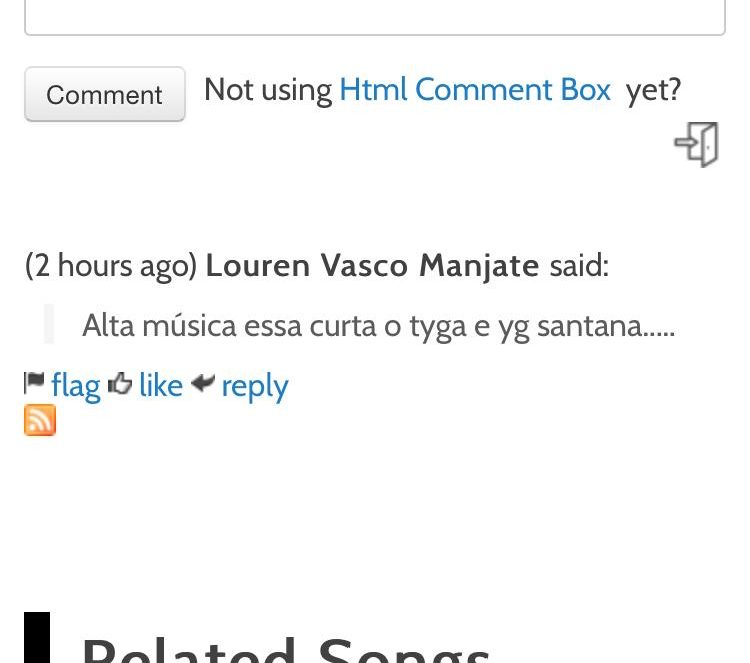The image size is (750, 663).
Task: Open the orange RSS feed icon
Action: 40,420
